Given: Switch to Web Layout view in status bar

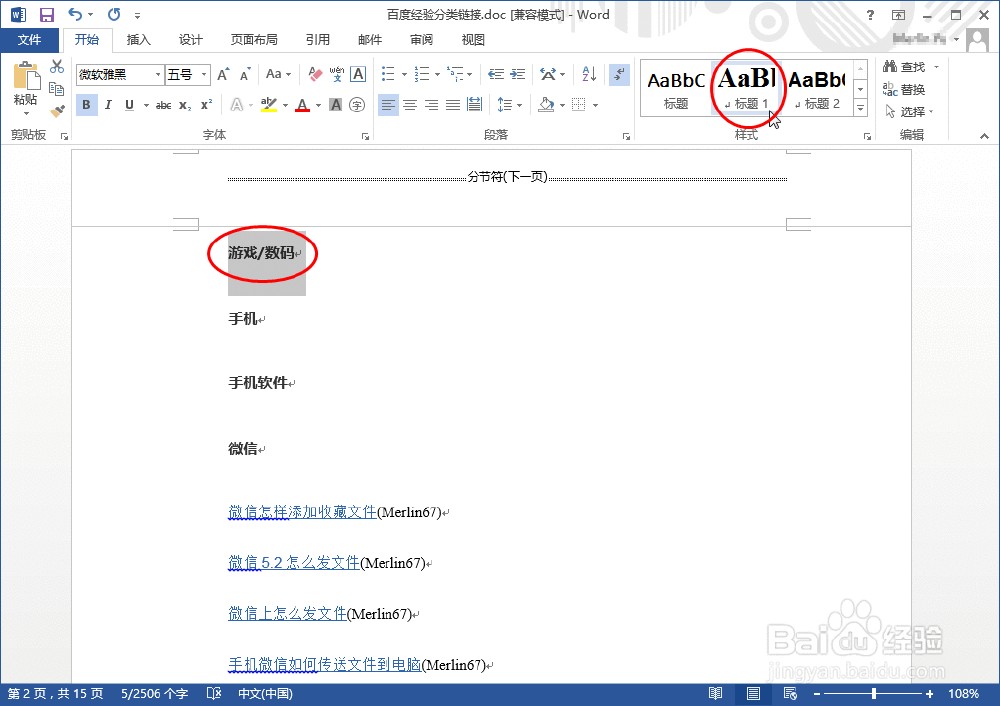Looking at the screenshot, I should 790,693.
